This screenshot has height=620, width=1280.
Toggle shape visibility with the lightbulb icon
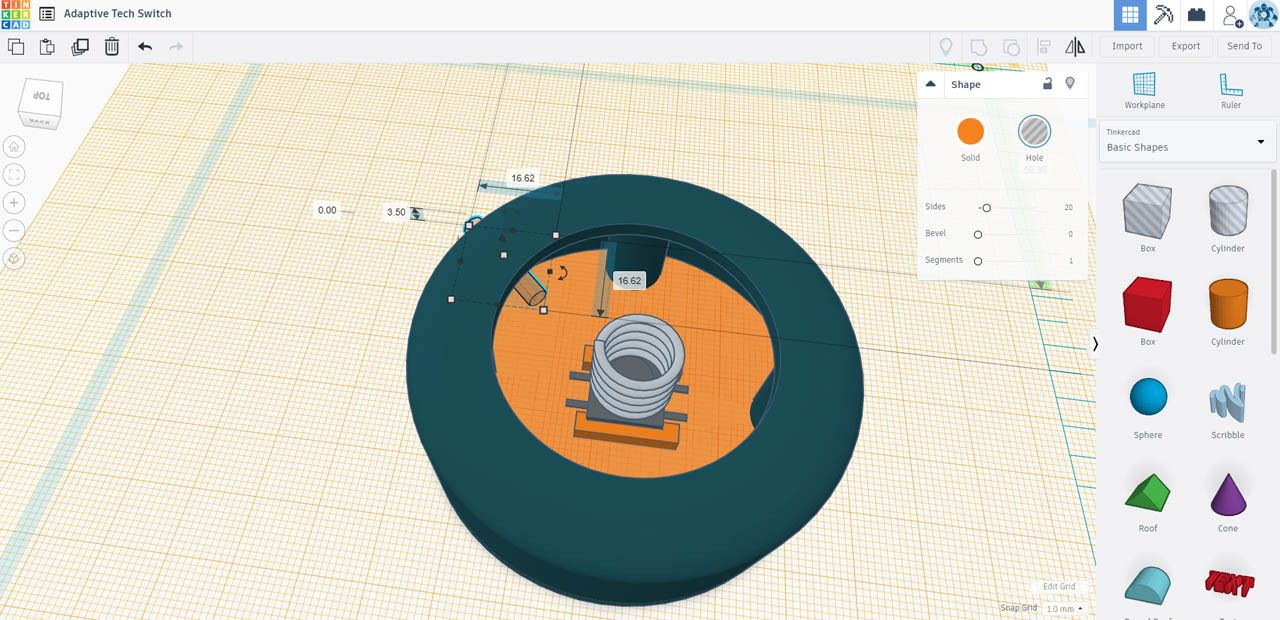[1070, 84]
